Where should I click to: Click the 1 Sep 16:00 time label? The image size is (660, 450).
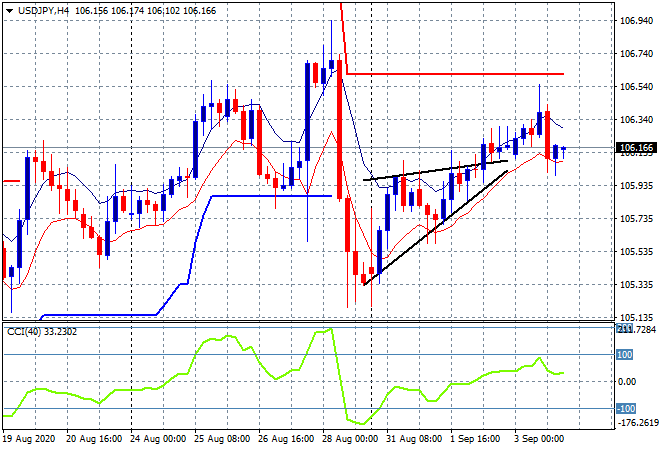click(475, 439)
